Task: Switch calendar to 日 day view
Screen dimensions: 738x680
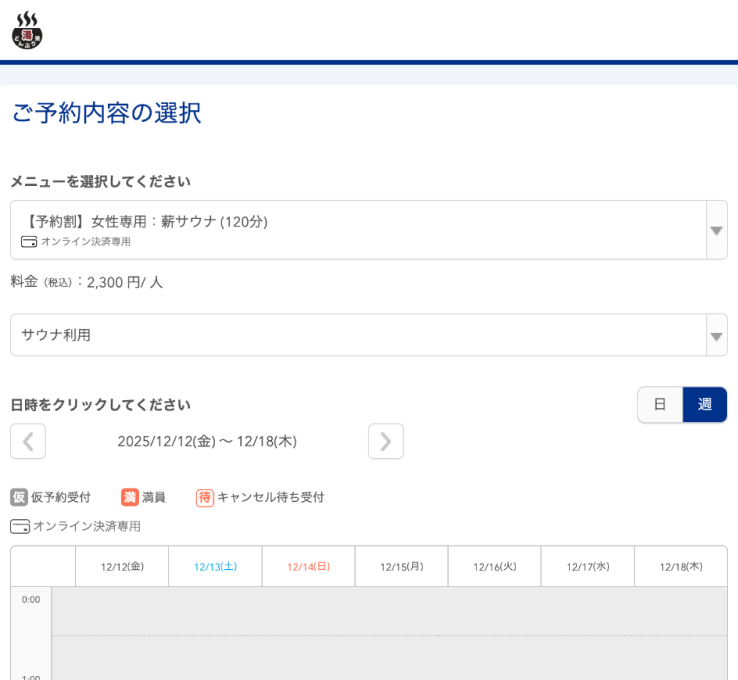Action: click(x=660, y=405)
